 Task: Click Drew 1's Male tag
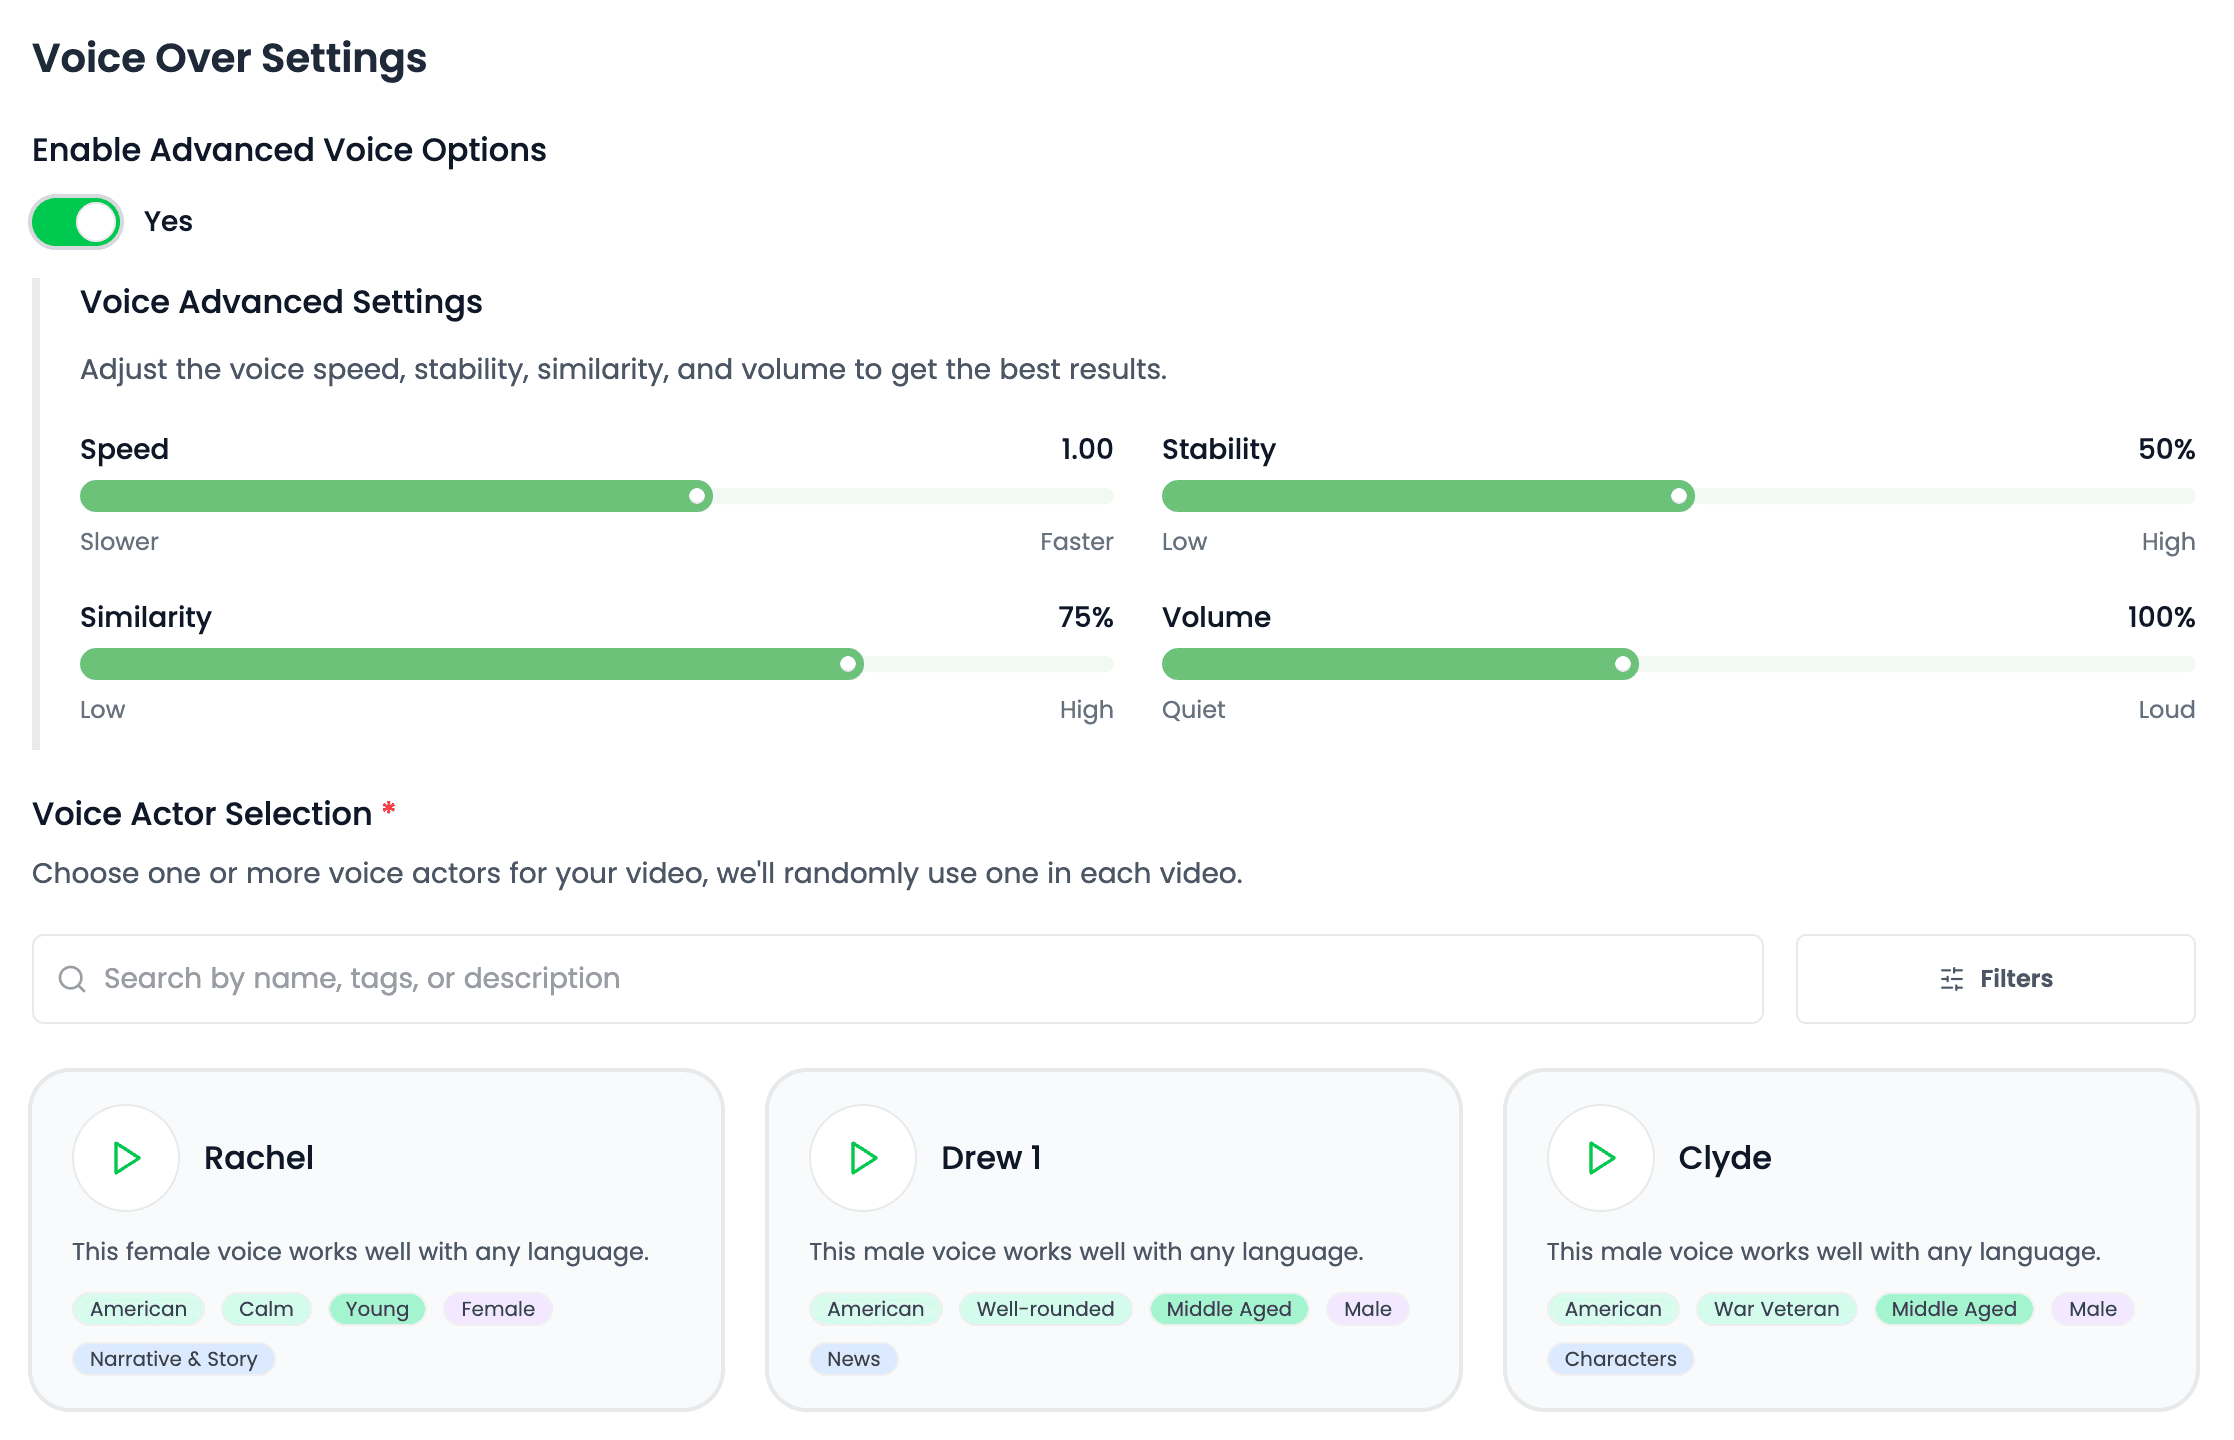coord(1368,1309)
